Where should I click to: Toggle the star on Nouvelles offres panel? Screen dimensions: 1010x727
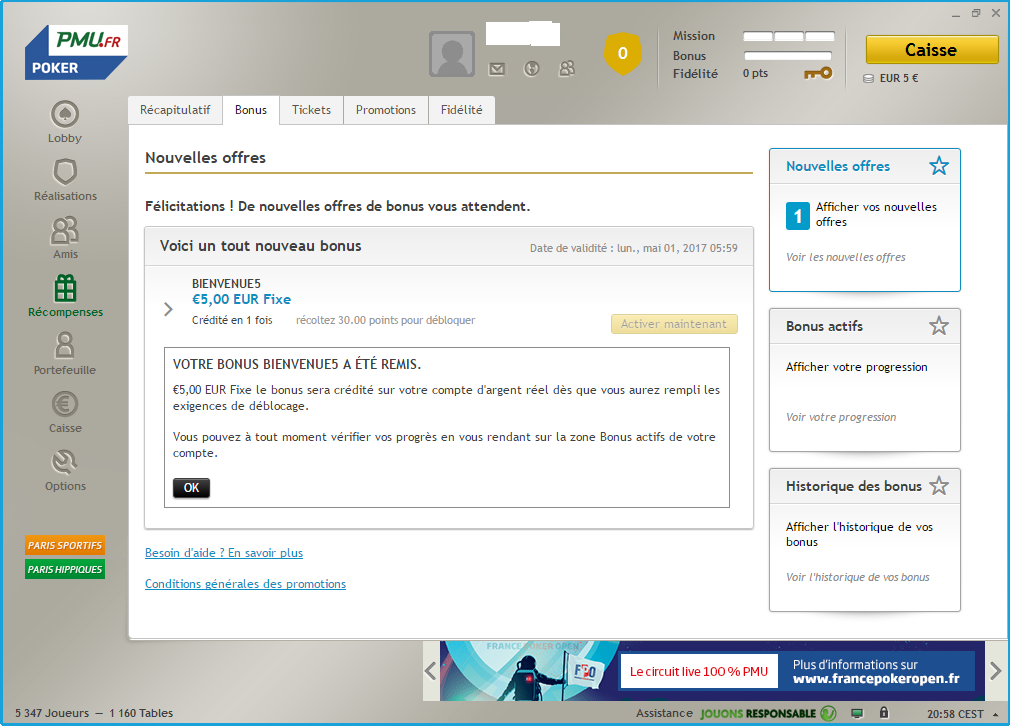coord(938,166)
